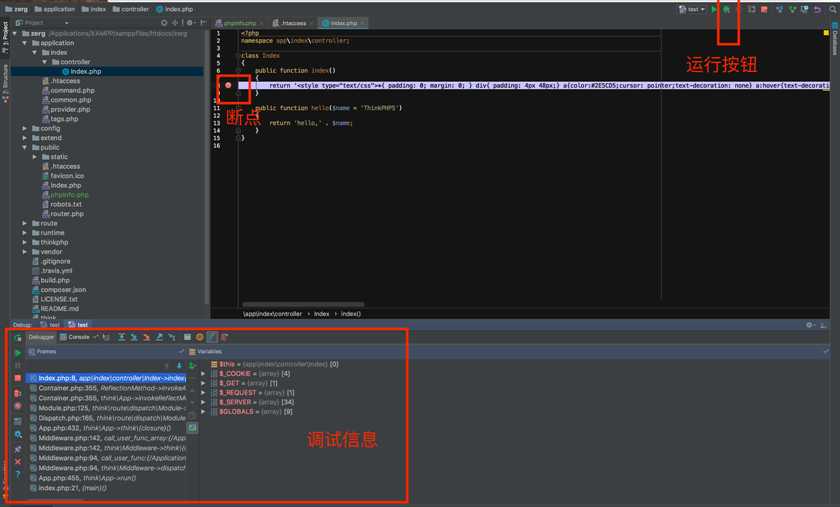Select the Container.php:355 ReflectionMethod frame
Viewport: 840px width, 507px height.
pos(108,388)
